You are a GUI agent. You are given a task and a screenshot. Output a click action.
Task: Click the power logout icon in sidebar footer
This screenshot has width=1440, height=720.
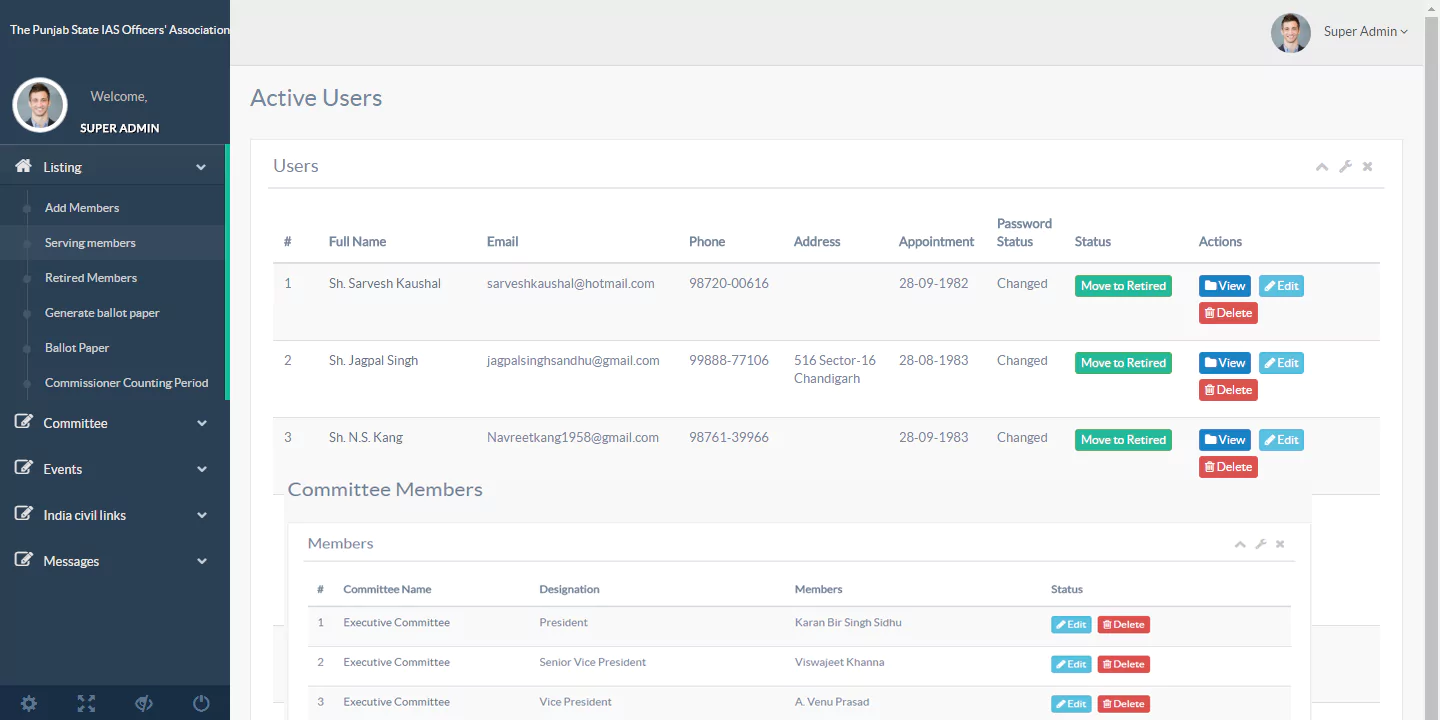click(x=201, y=704)
